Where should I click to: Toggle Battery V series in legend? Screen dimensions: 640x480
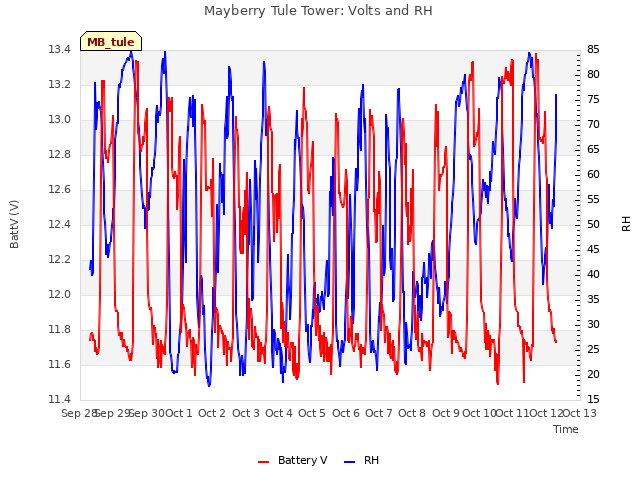tap(293, 460)
